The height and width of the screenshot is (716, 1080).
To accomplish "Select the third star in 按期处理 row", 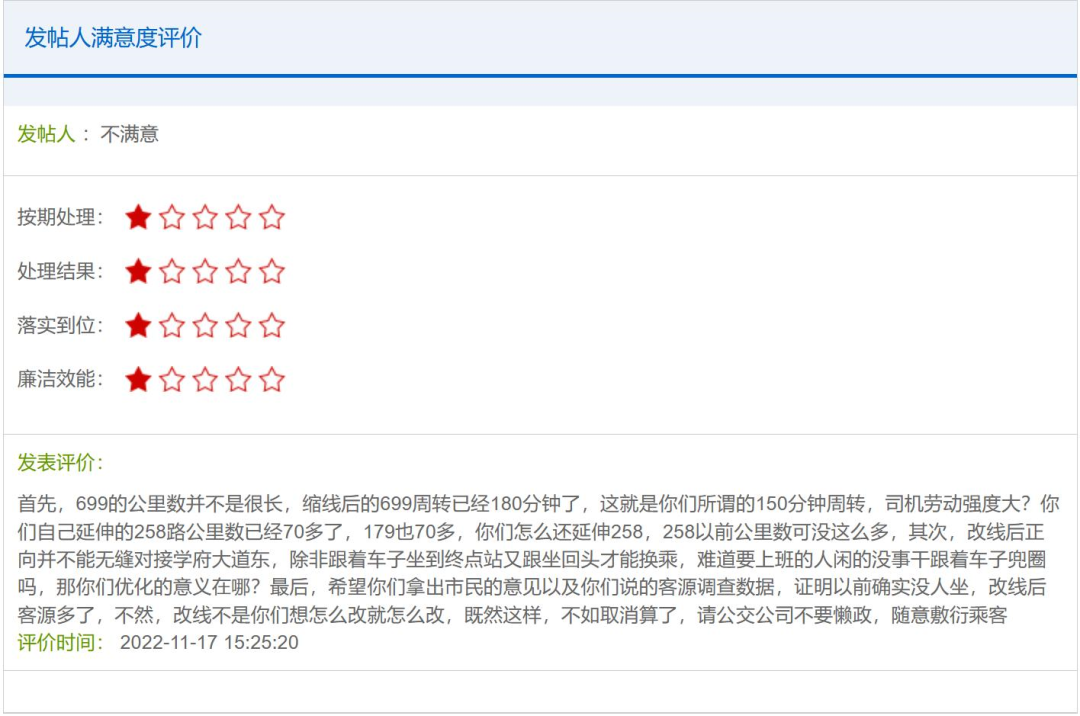I will tap(205, 218).
